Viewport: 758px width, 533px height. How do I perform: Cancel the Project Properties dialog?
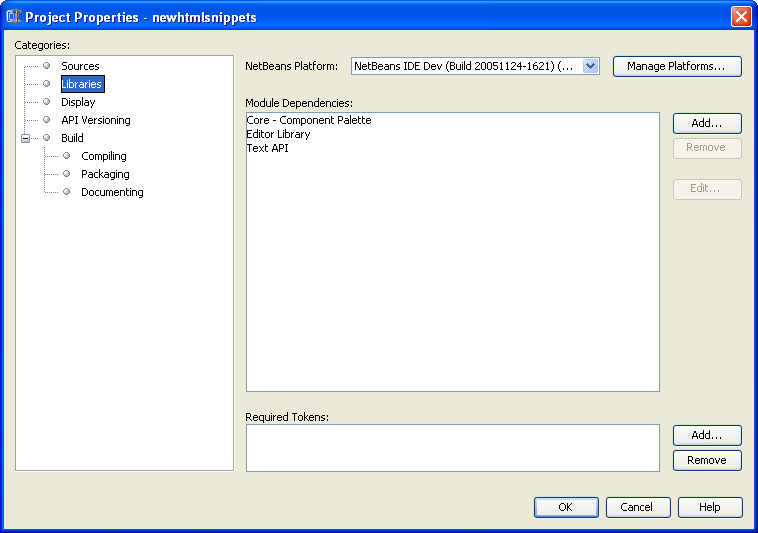click(x=638, y=507)
